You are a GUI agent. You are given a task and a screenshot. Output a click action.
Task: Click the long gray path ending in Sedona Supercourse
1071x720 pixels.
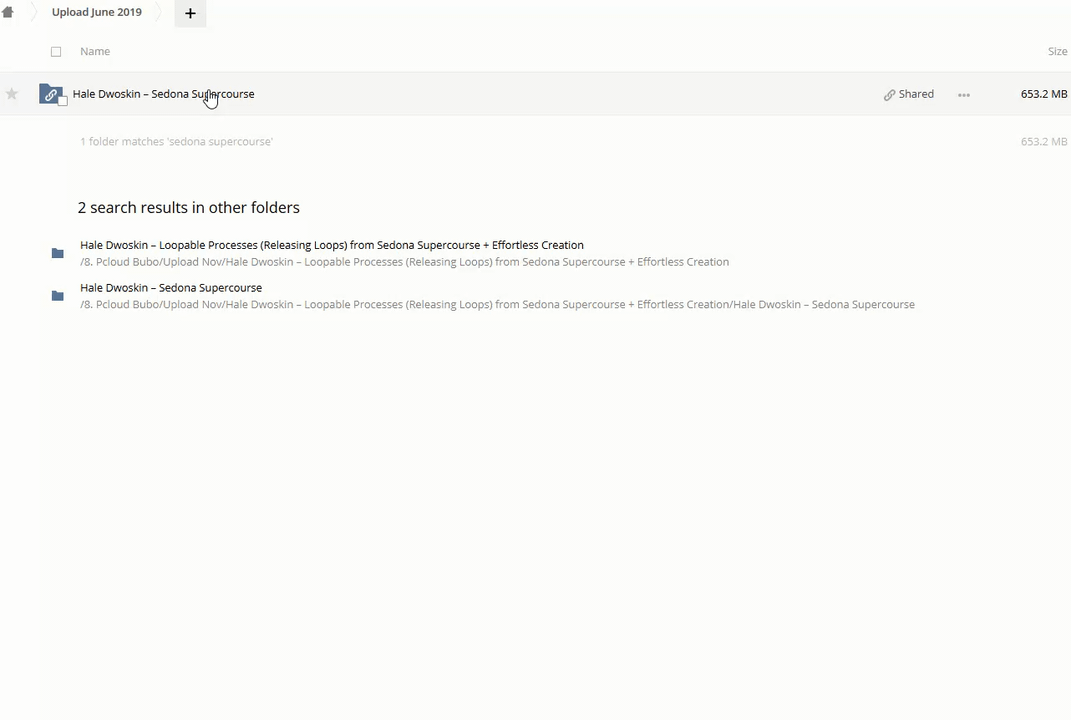(x=497, y=305)
